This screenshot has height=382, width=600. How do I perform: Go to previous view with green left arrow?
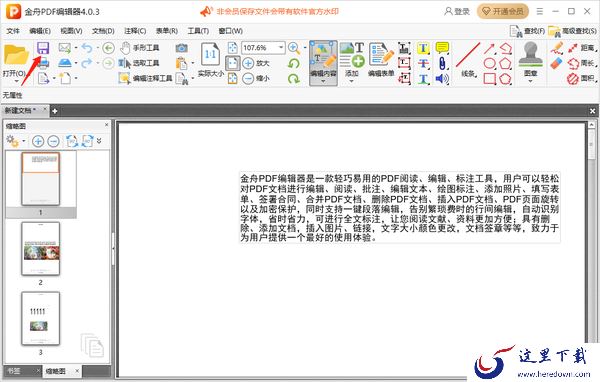(109, 48)
